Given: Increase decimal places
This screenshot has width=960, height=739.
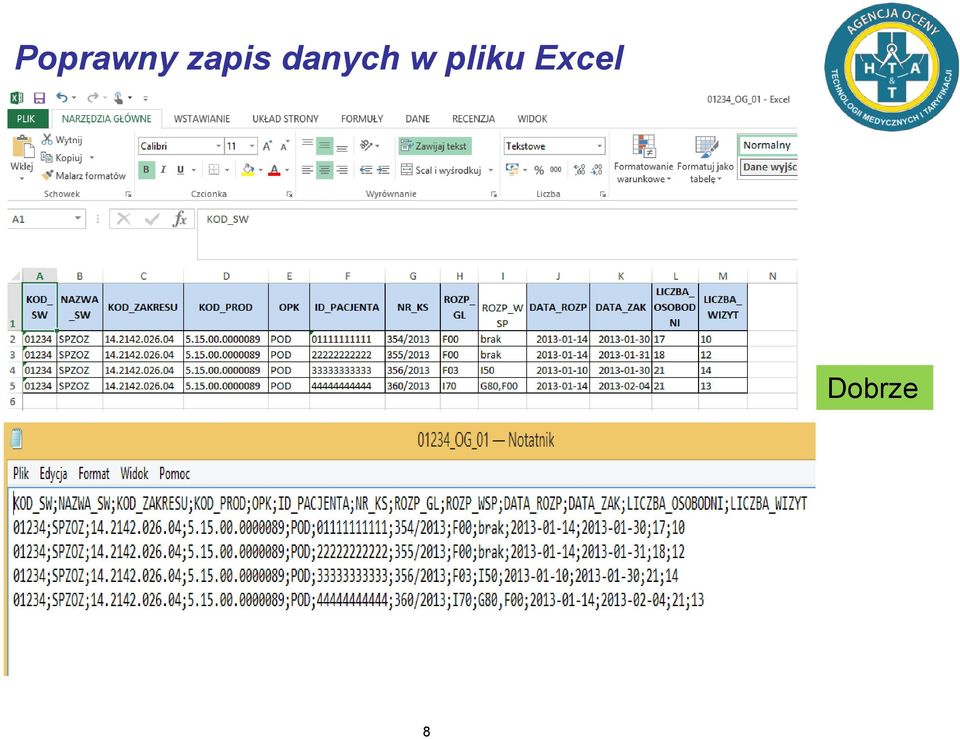Looking at the screenshot, I should 580,170.
